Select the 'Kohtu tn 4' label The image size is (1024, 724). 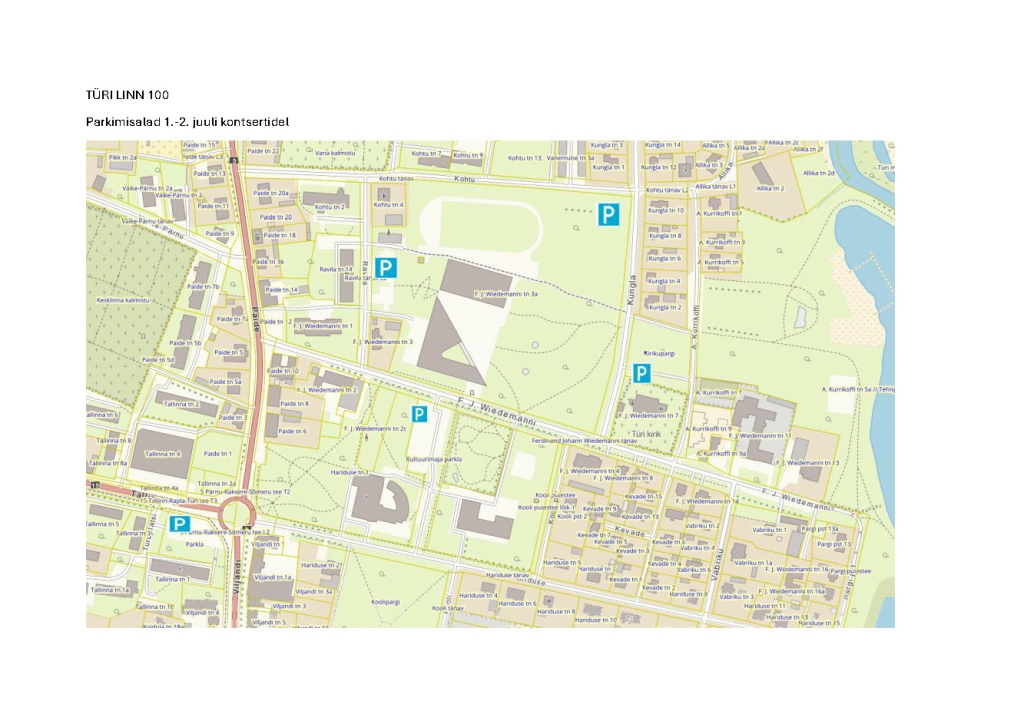(x=389, y=204)
